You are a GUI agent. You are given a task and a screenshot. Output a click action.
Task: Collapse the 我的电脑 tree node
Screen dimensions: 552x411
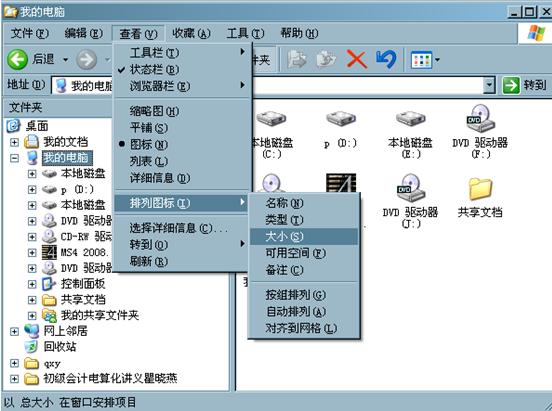tap(14, 158)
